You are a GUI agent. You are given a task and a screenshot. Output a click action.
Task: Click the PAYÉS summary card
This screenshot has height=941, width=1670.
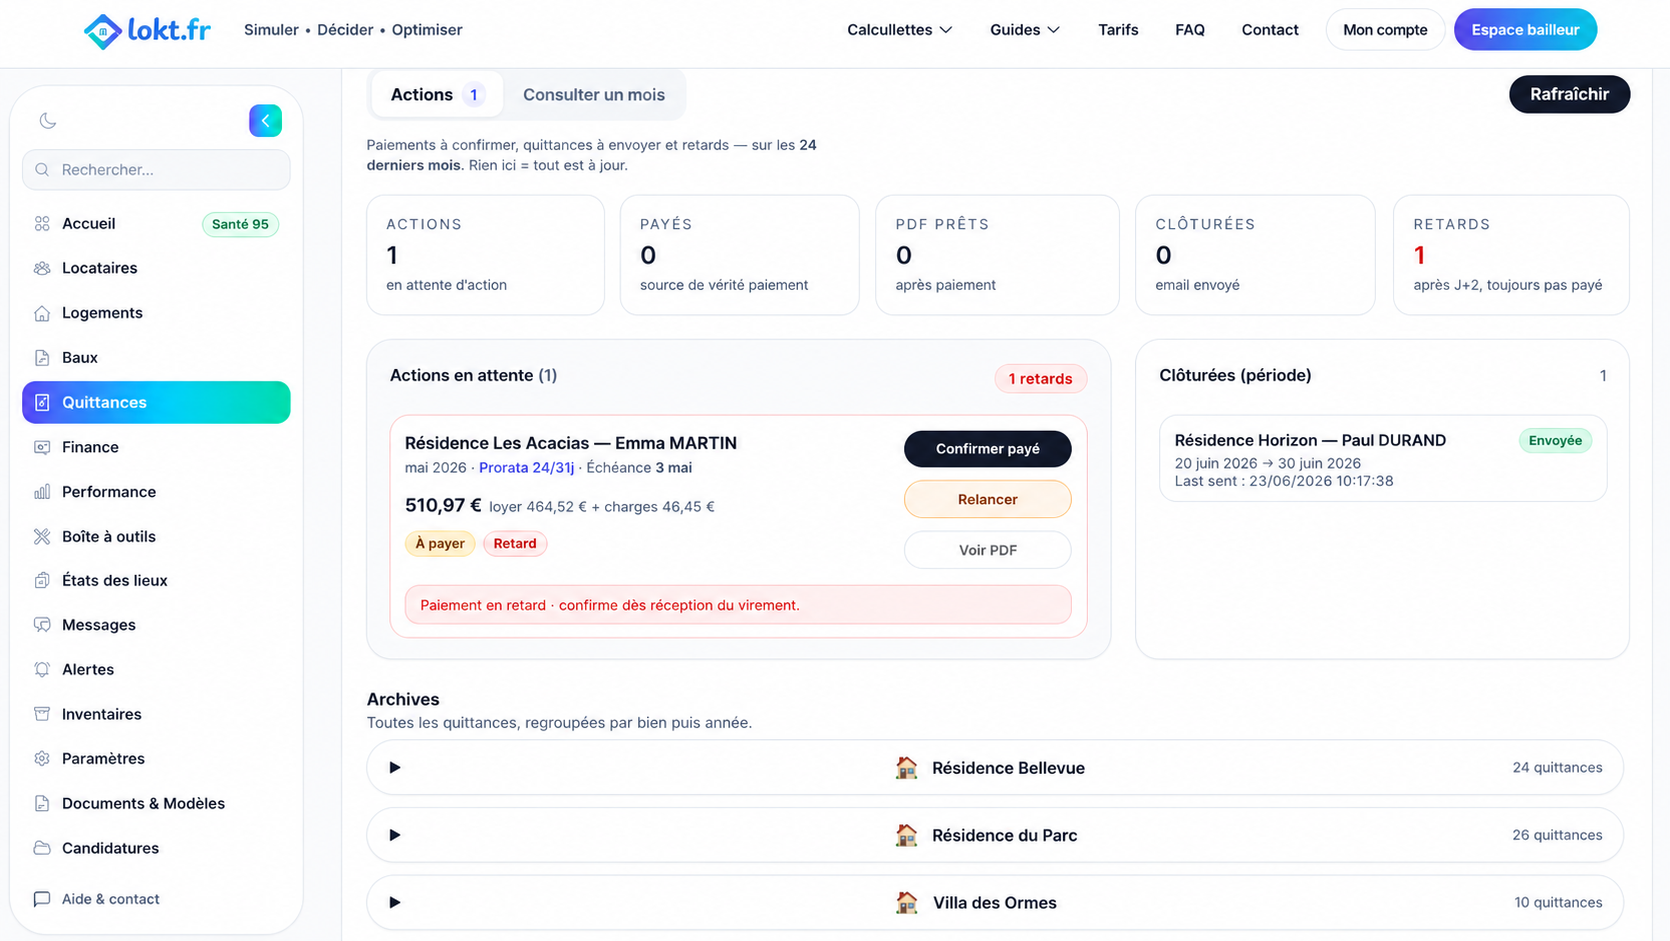[x=739, y=255]
